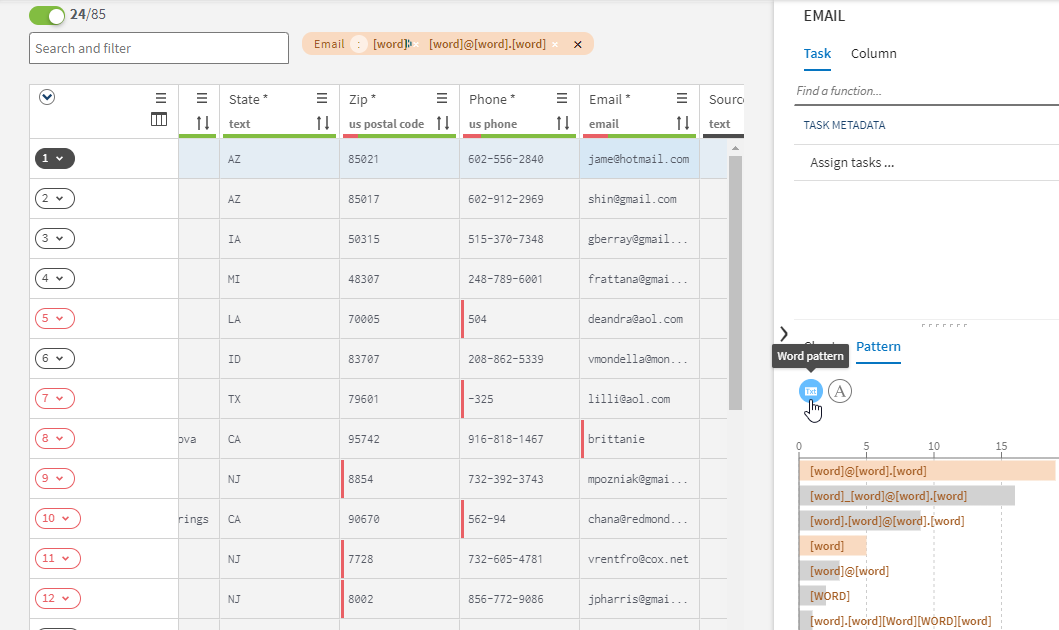Sort the Phone column
Image resolution: width=1059 pixels, height=630 pixels.
pos(563,123)
